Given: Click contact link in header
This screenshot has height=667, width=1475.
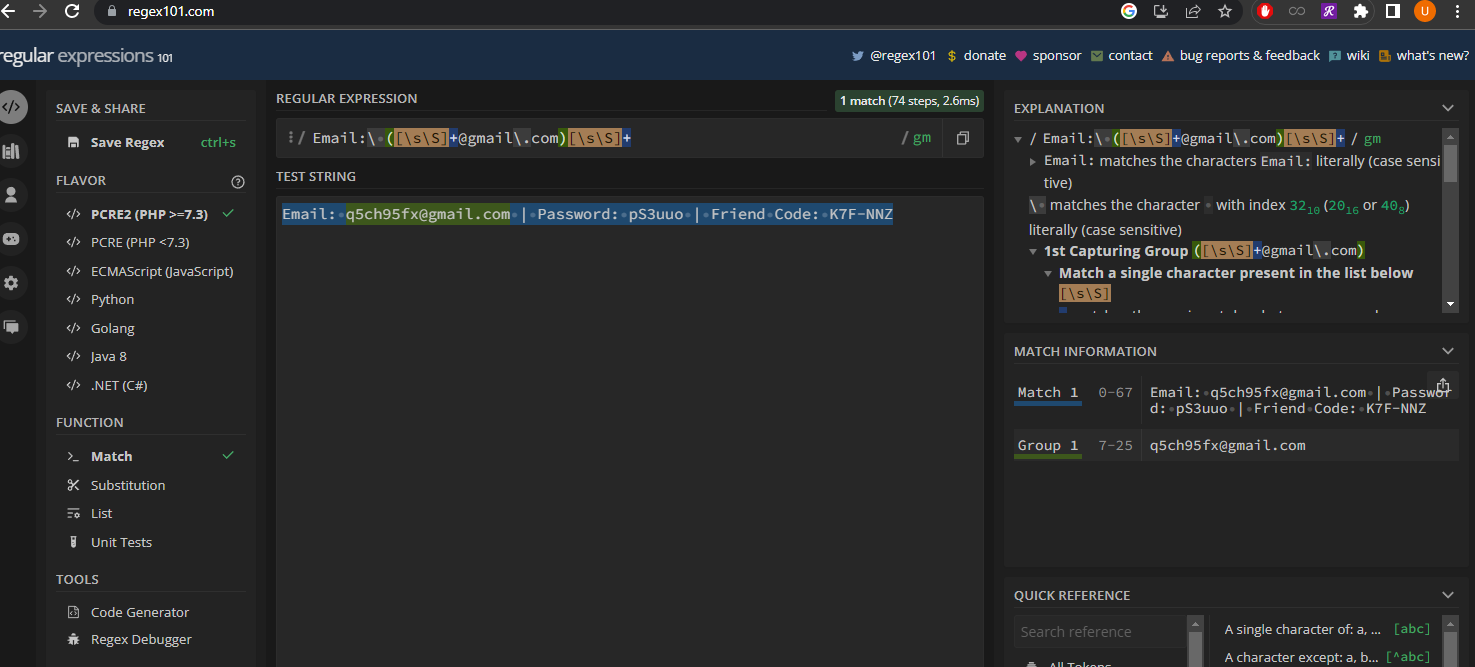Looking at the screenshot, I should (x=1122, y=56).
